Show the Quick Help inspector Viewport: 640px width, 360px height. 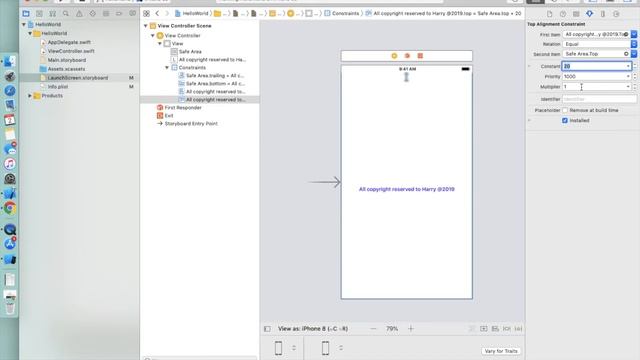tap(563, 14)
